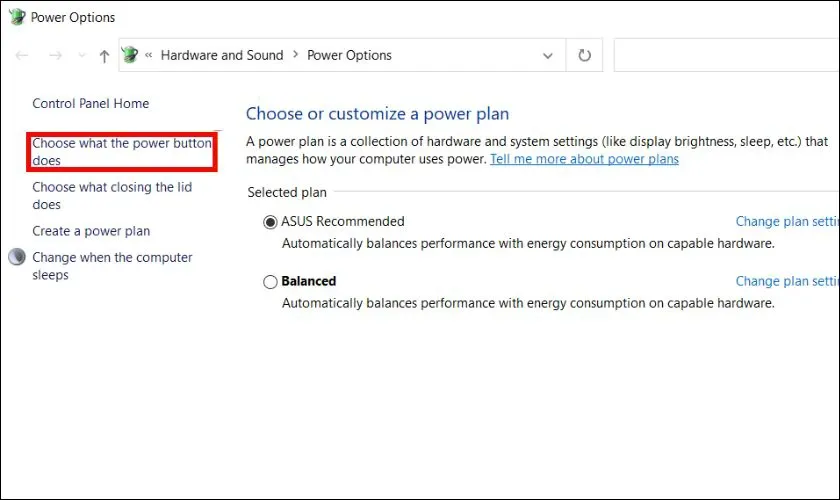Open Choose what the power button does
The image size is (840, 500).
tap(122, 152)
